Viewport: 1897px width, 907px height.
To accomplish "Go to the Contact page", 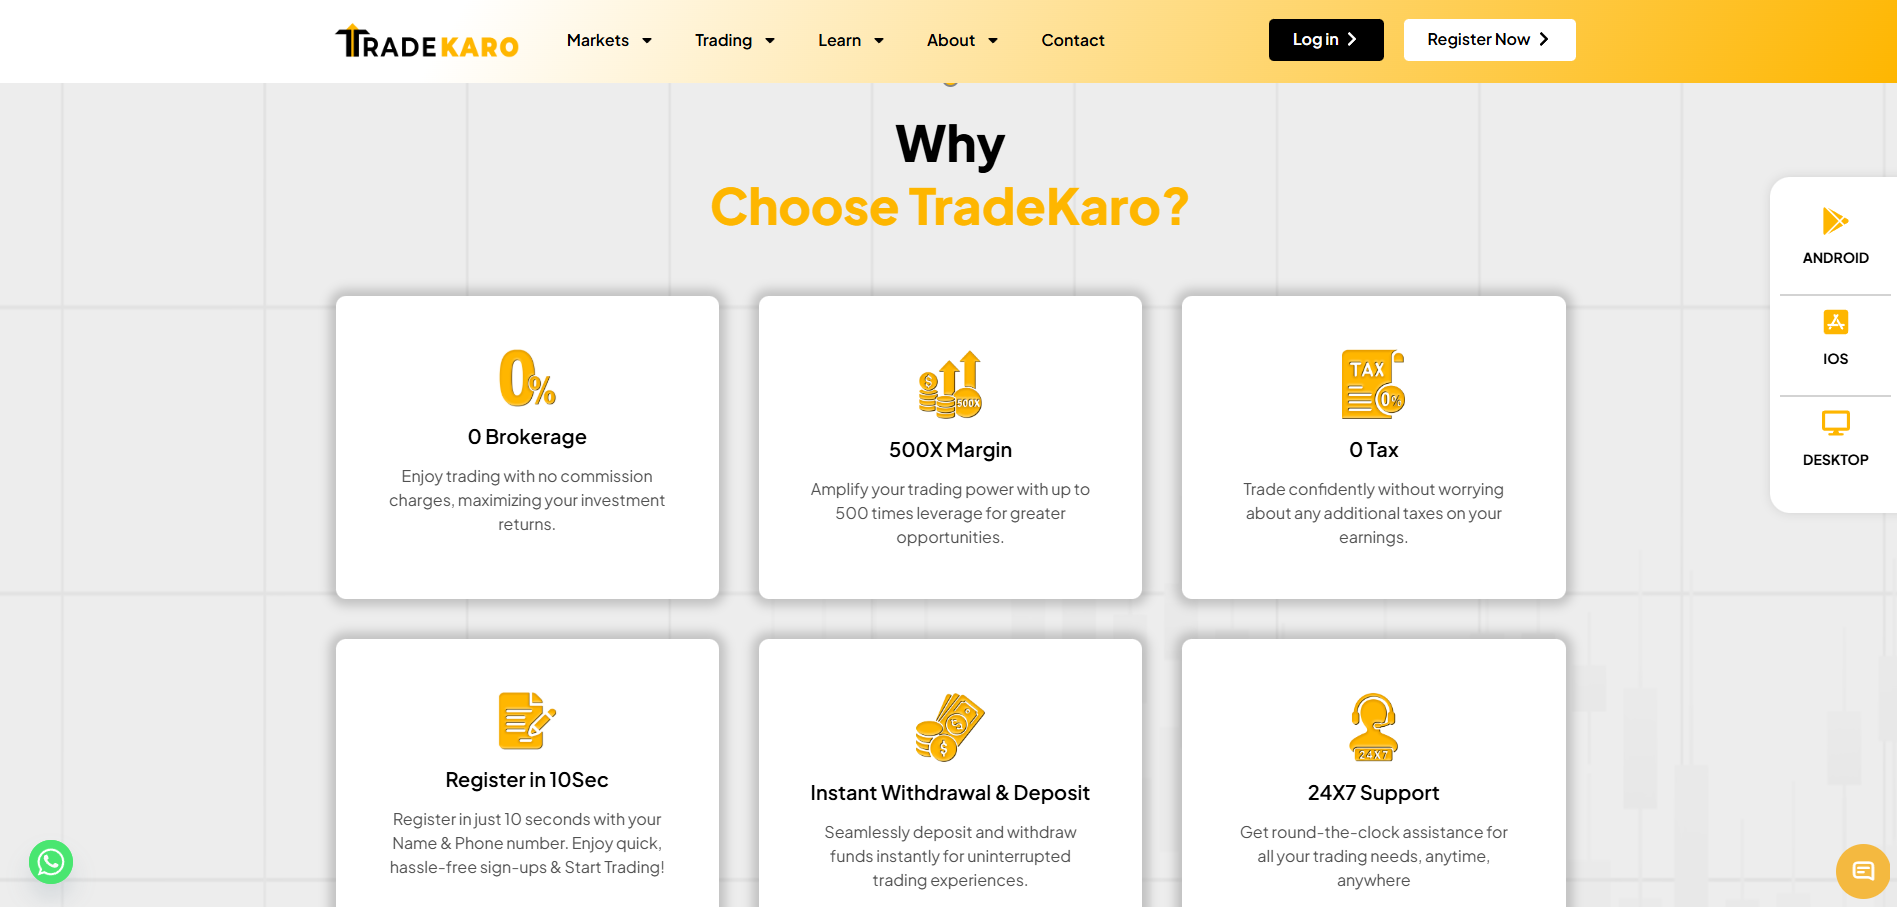I will pos(1073,40).
